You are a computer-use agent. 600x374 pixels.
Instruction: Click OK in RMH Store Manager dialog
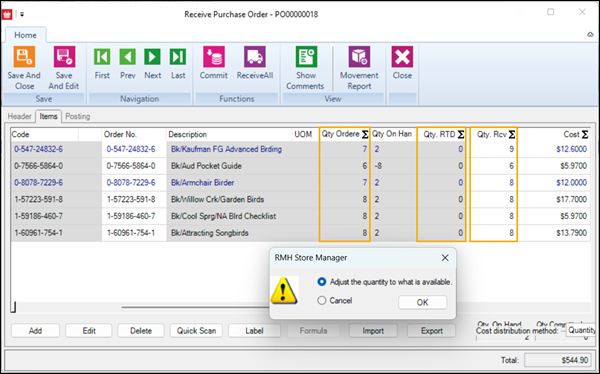click(x=422, y=302)
